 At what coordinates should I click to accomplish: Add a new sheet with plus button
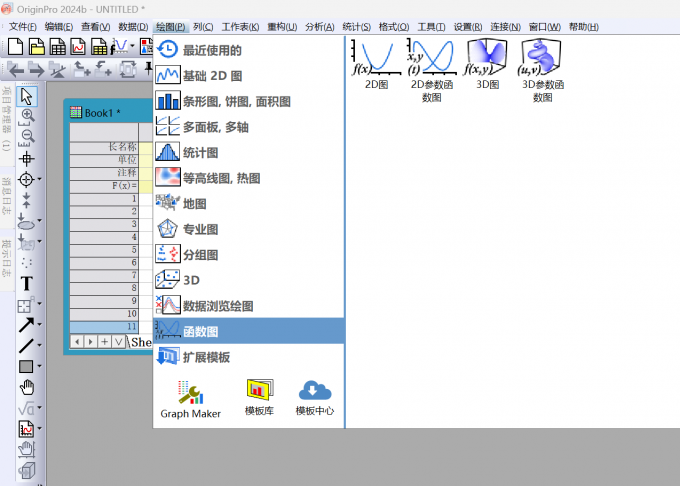[x=105, y=342]
